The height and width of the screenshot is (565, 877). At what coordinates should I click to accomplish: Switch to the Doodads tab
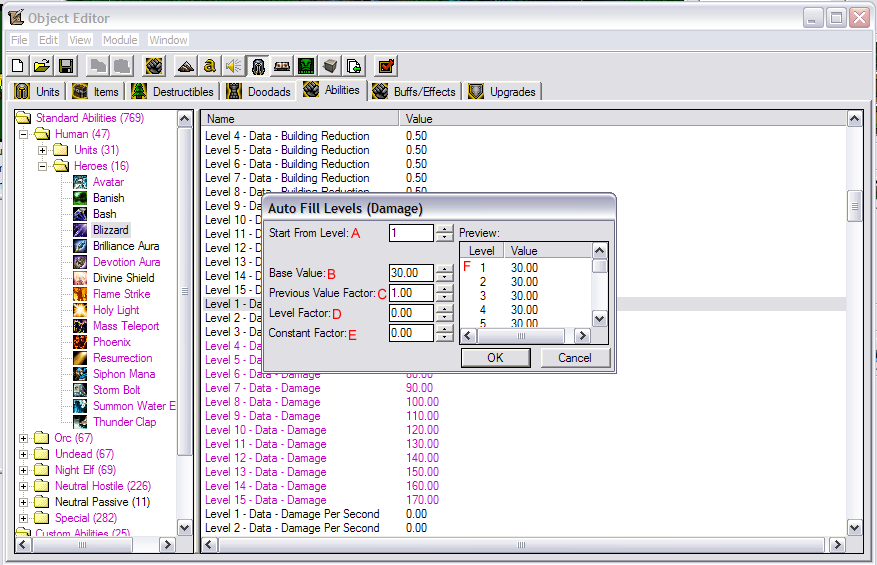pos(260,91)
